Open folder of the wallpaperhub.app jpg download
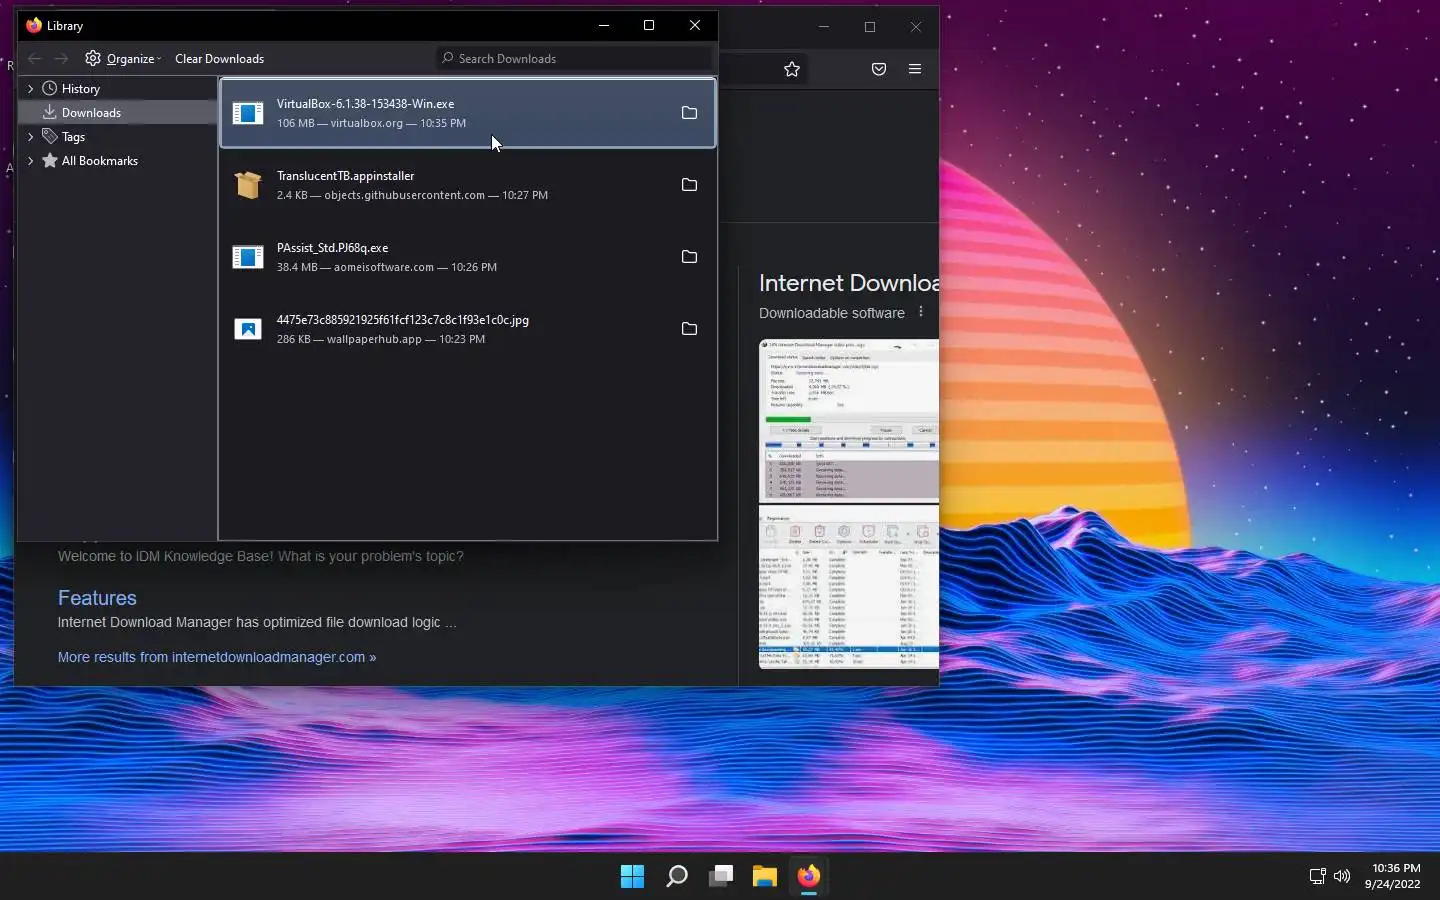 tap(689, 329)
